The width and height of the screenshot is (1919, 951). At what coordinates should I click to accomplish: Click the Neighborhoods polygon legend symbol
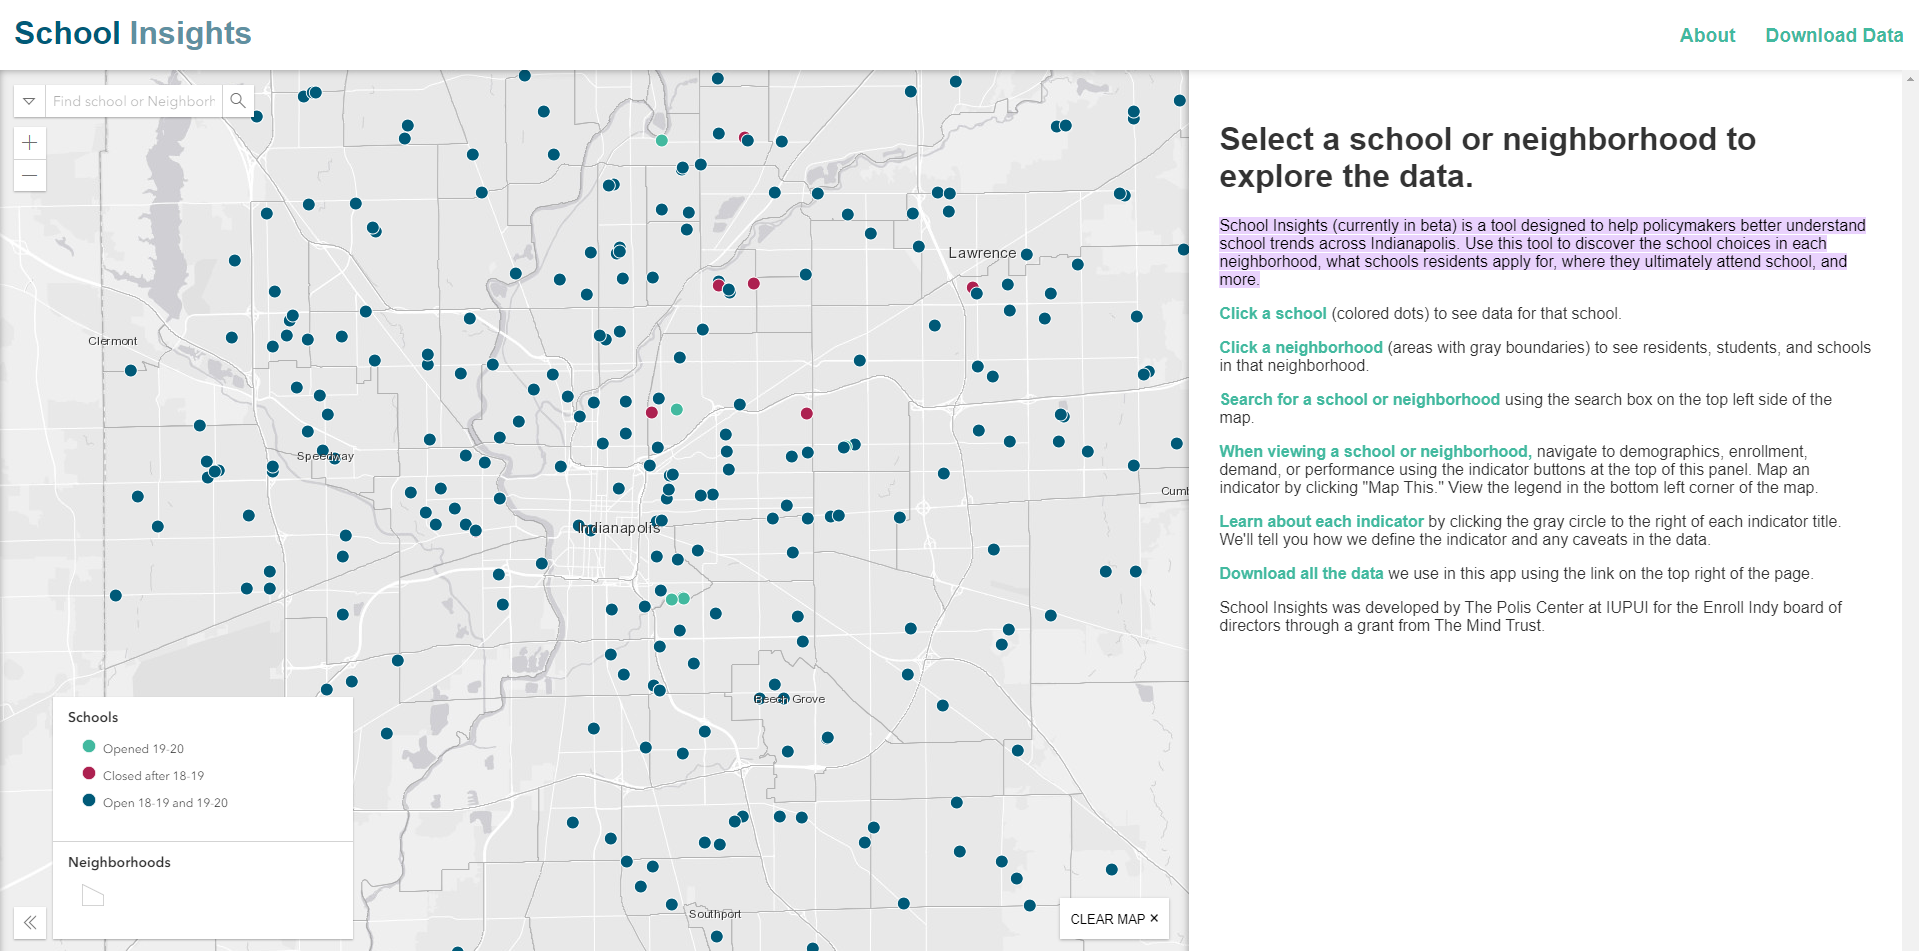(93, 895)
